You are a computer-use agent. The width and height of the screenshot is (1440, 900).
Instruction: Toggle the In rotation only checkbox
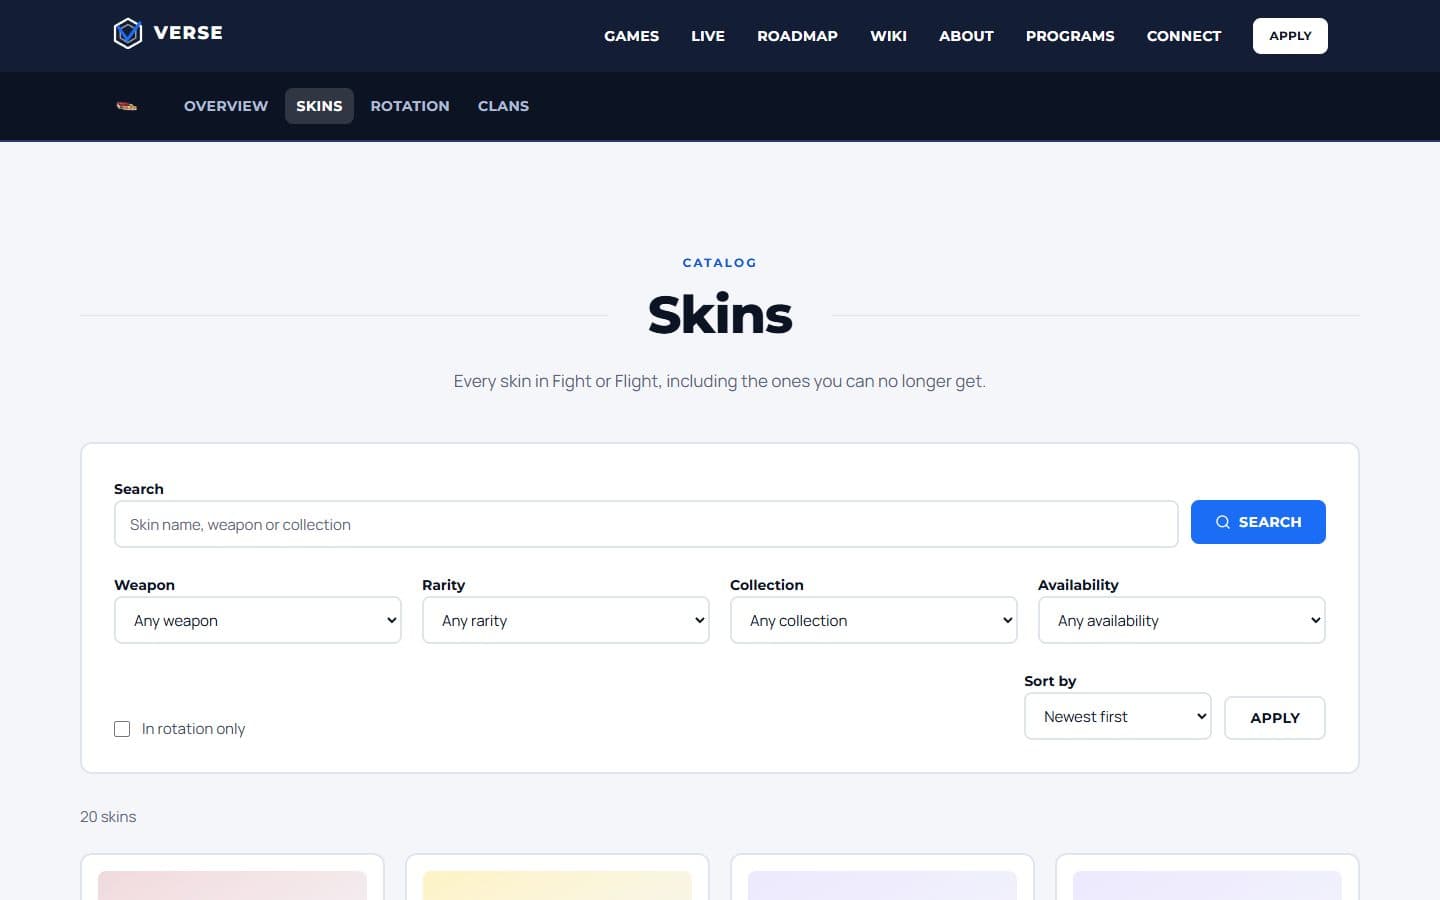pos(122,729)
